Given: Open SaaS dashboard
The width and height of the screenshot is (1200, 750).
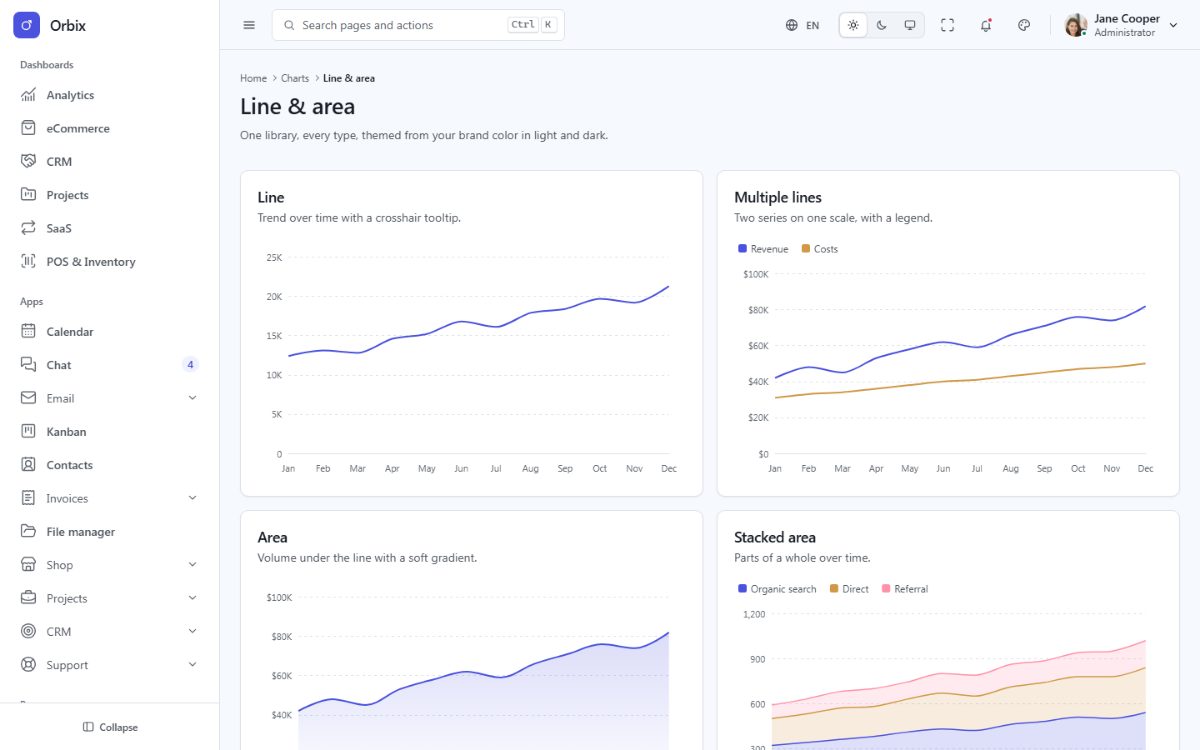Looking at the screenshot, I should pos(109,228).
